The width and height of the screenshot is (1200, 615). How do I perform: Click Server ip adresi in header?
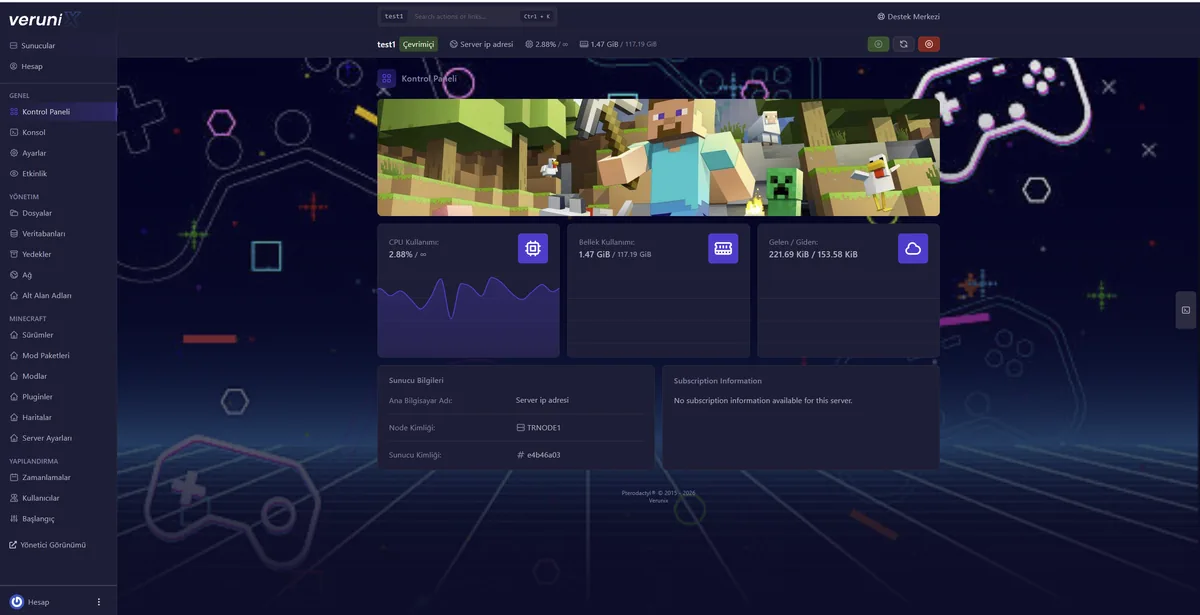481,44
